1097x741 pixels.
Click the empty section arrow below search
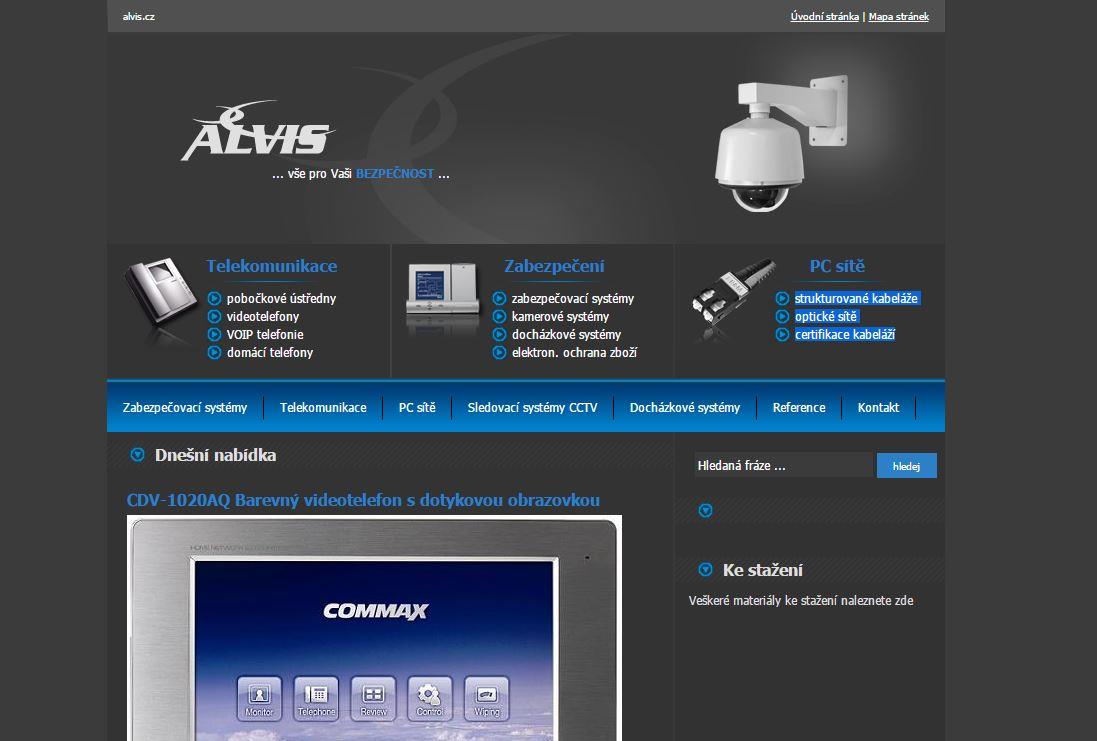706,510
